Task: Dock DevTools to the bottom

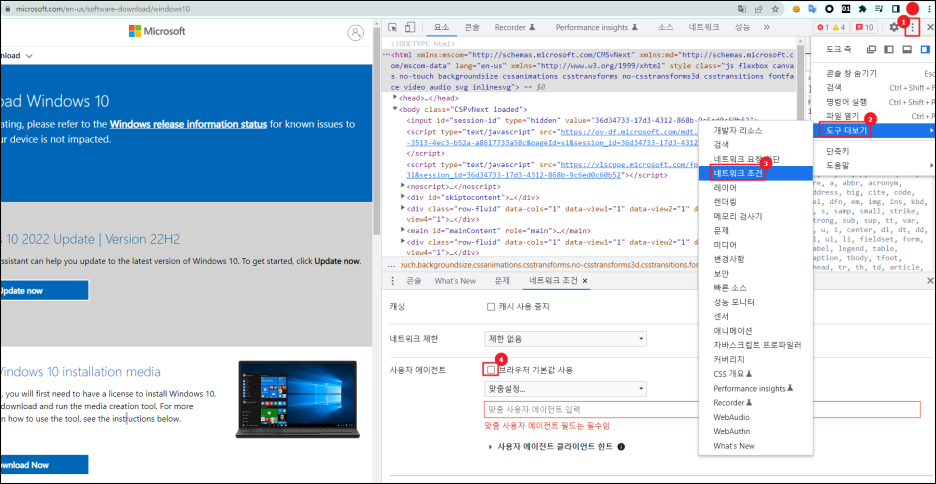Action: [907, 50]
